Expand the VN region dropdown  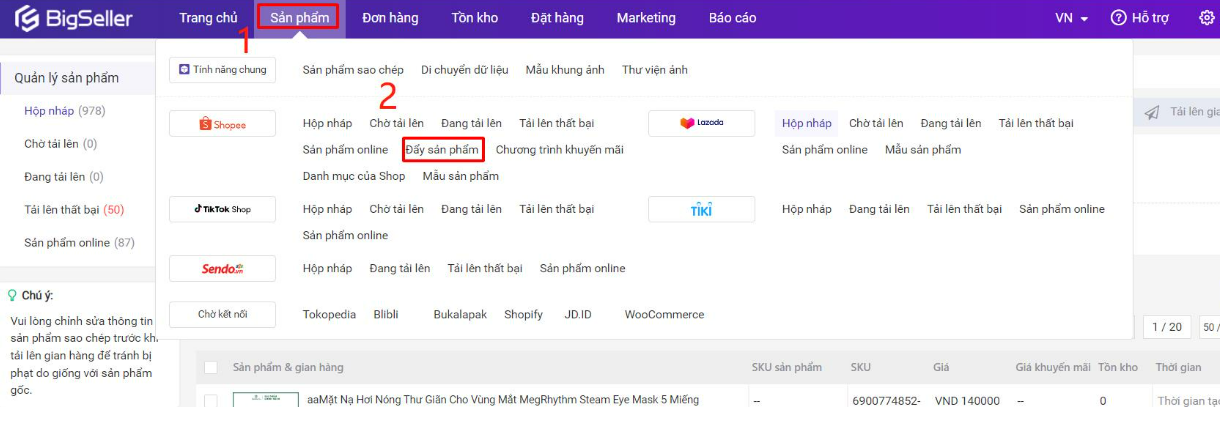[x=1071, y=18]
